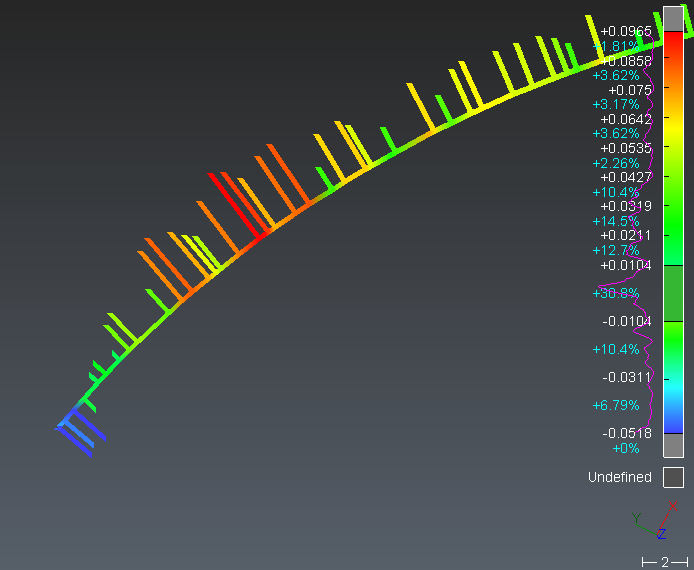Click the Undefined legend label

tap(619, 478)
